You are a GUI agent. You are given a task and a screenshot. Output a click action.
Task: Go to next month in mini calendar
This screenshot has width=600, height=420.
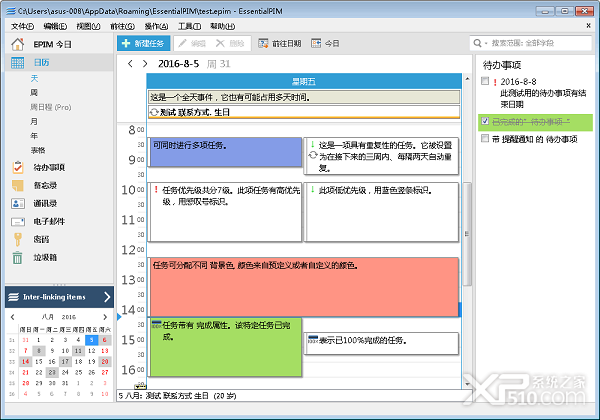coord(105,317)
